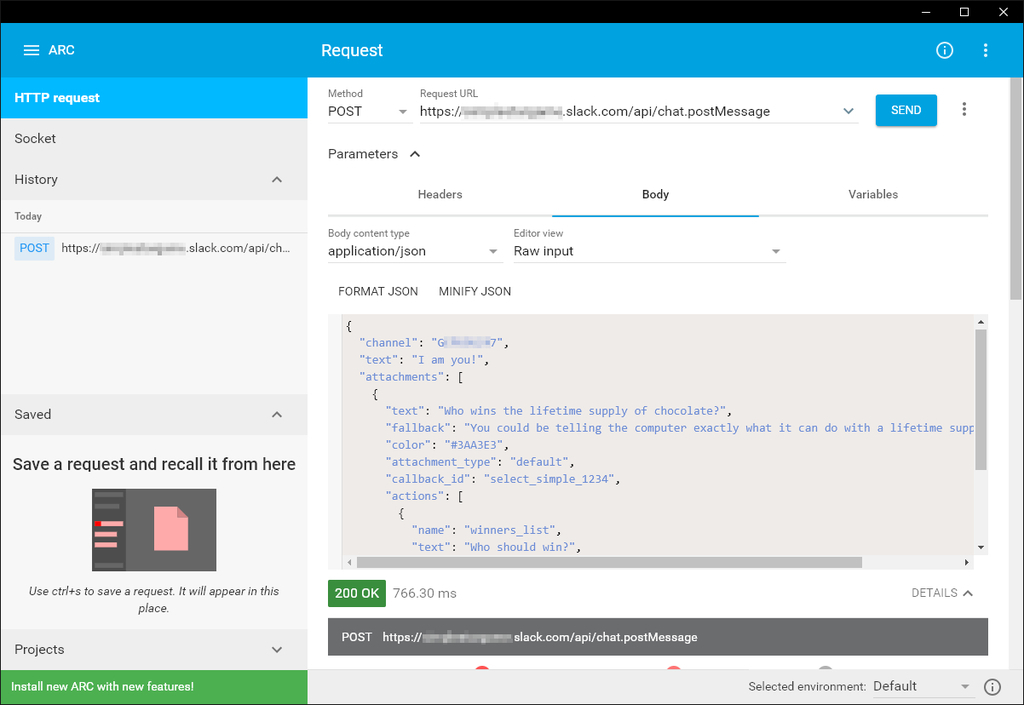Viewport: 1024px width, 705px height.
Task: Maximize the ARC window
Action: 964,12
